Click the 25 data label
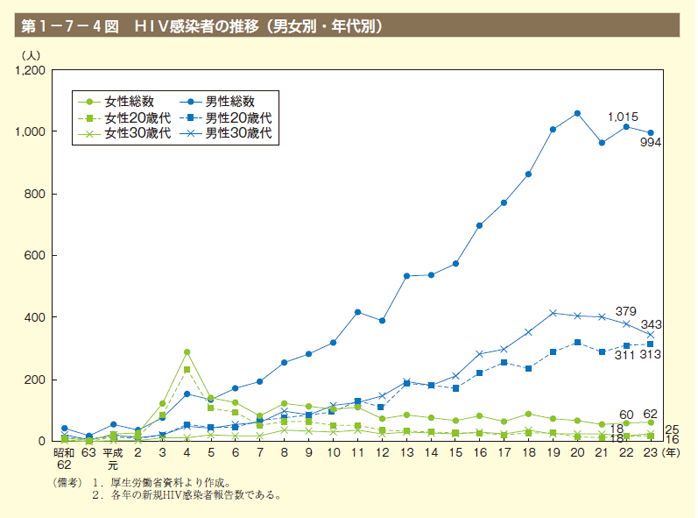Image resolution: width=698 pixels, height=518 pixels. pos(672,429)
